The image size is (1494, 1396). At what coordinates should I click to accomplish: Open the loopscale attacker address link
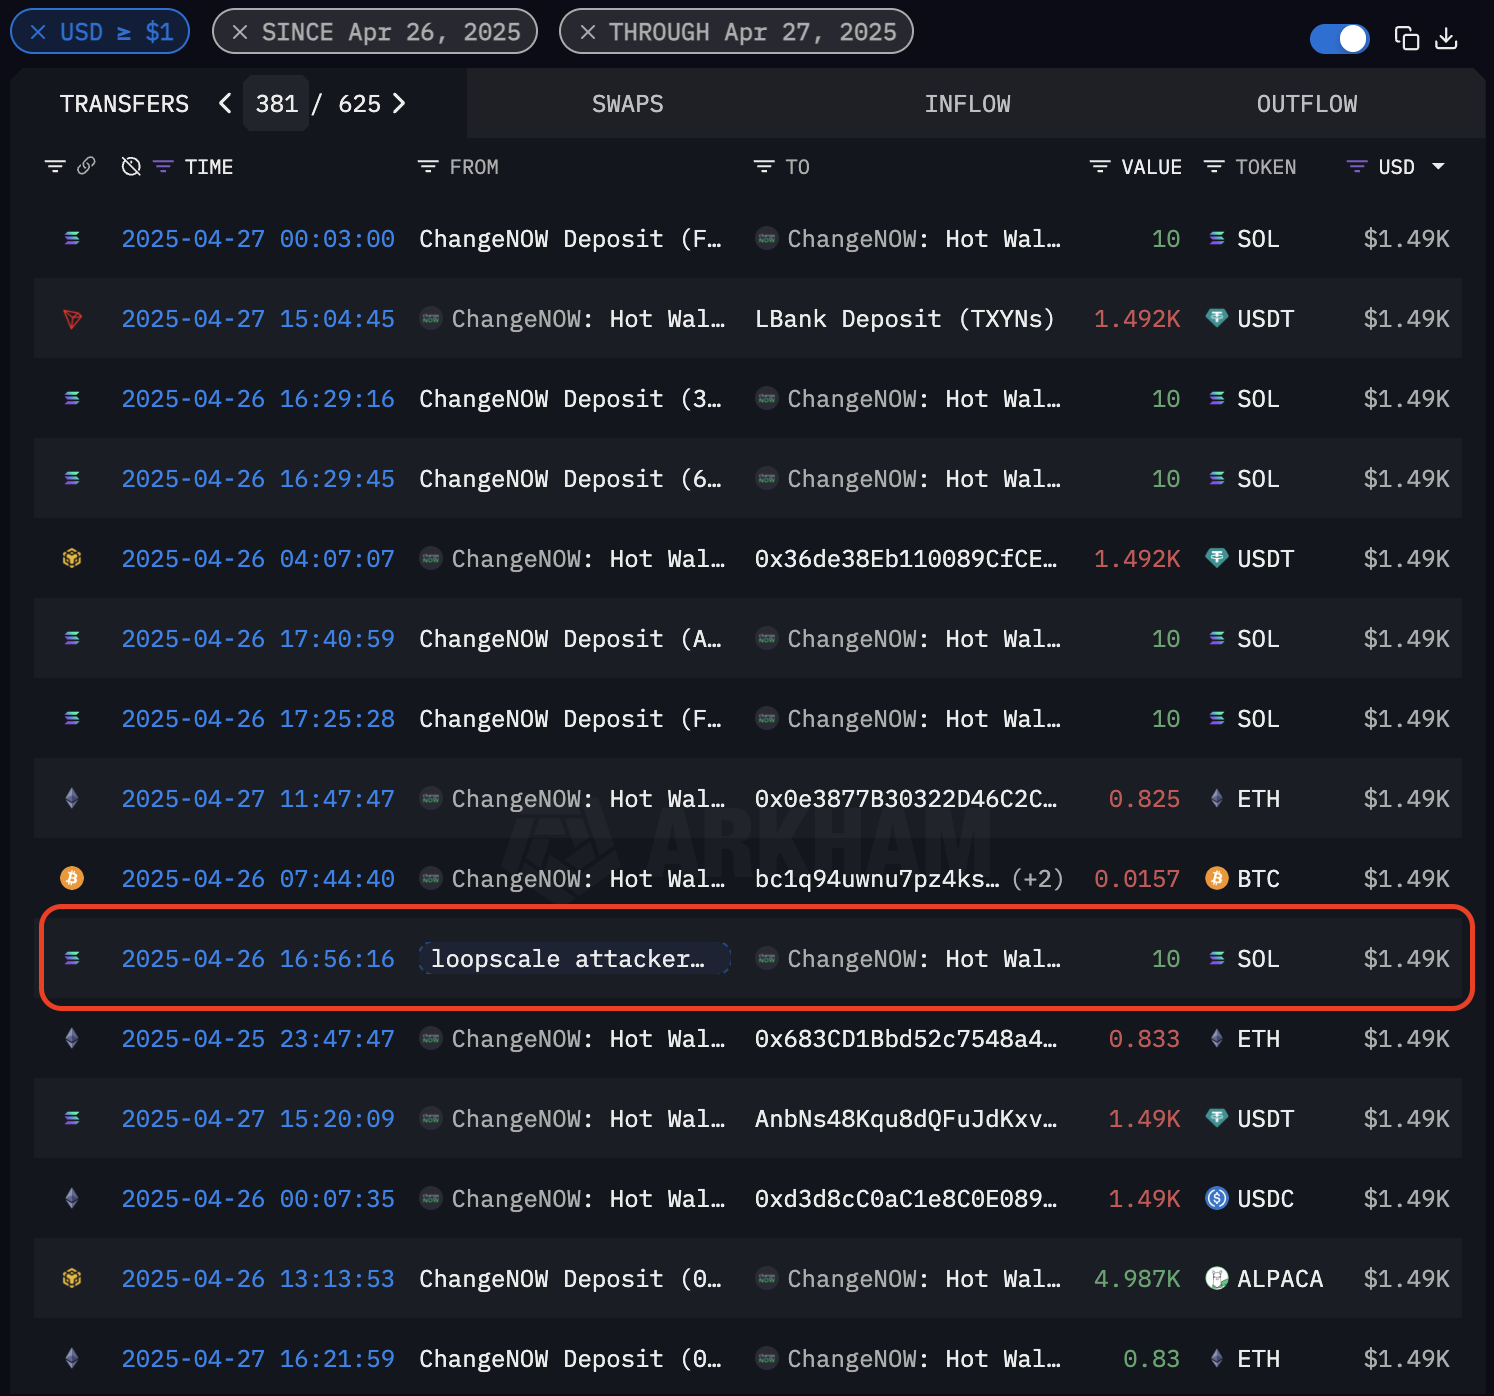coord(568,959)
